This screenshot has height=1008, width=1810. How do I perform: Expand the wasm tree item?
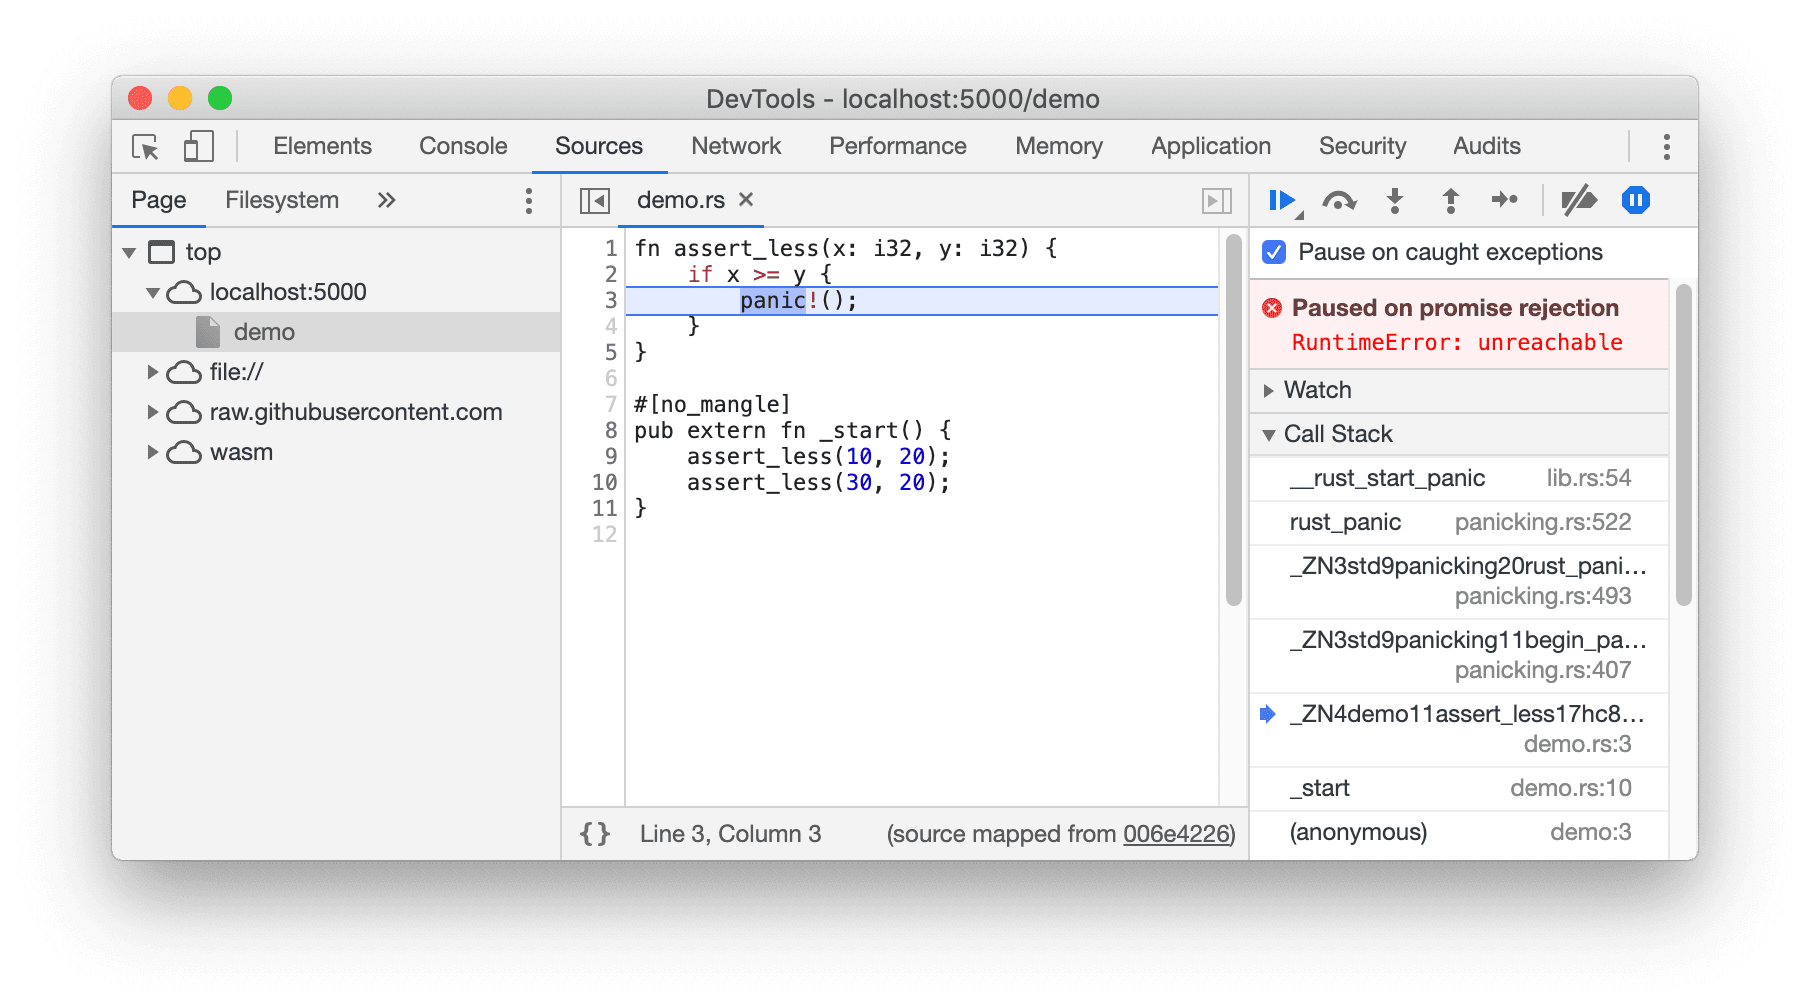153,452
